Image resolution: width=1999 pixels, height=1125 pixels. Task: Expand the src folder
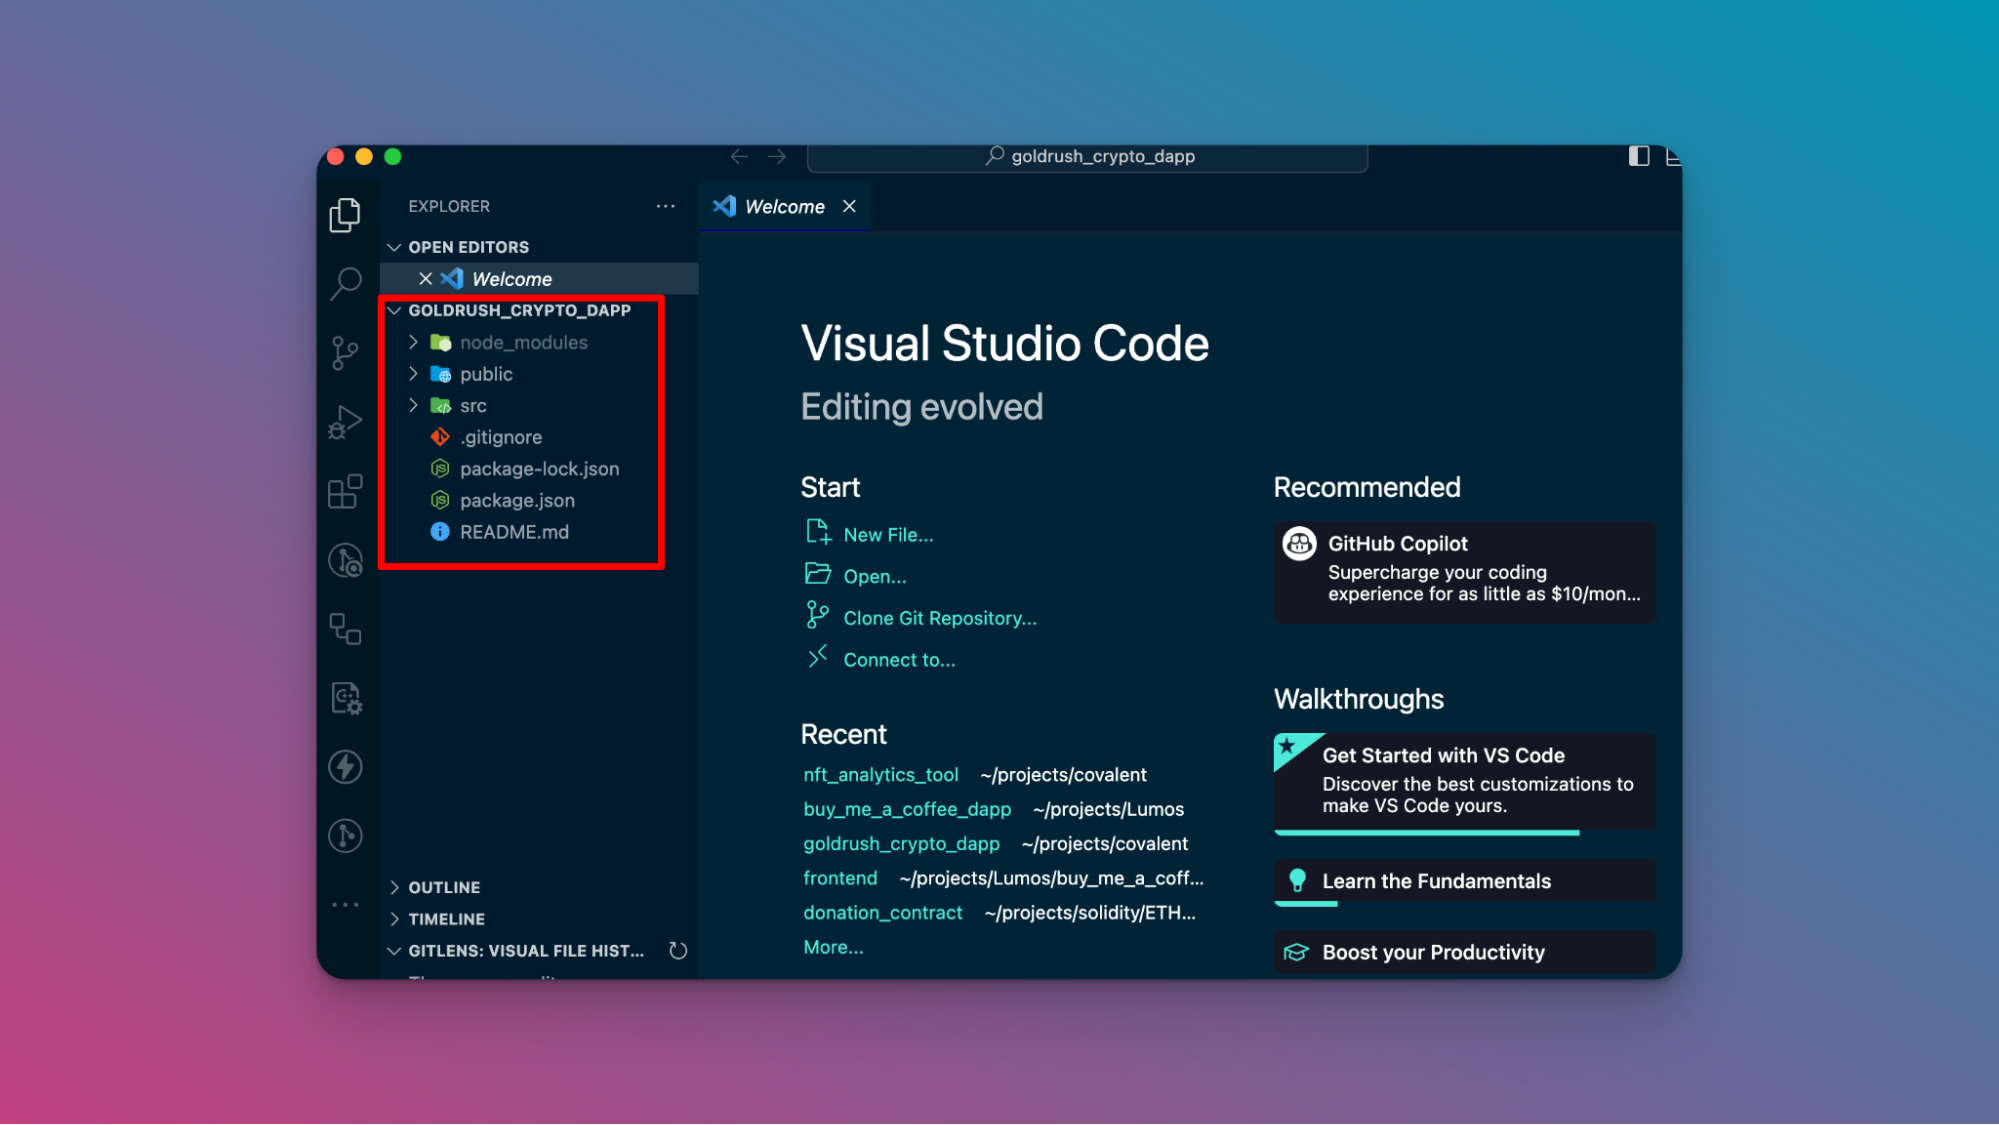(x=413, y=406)
